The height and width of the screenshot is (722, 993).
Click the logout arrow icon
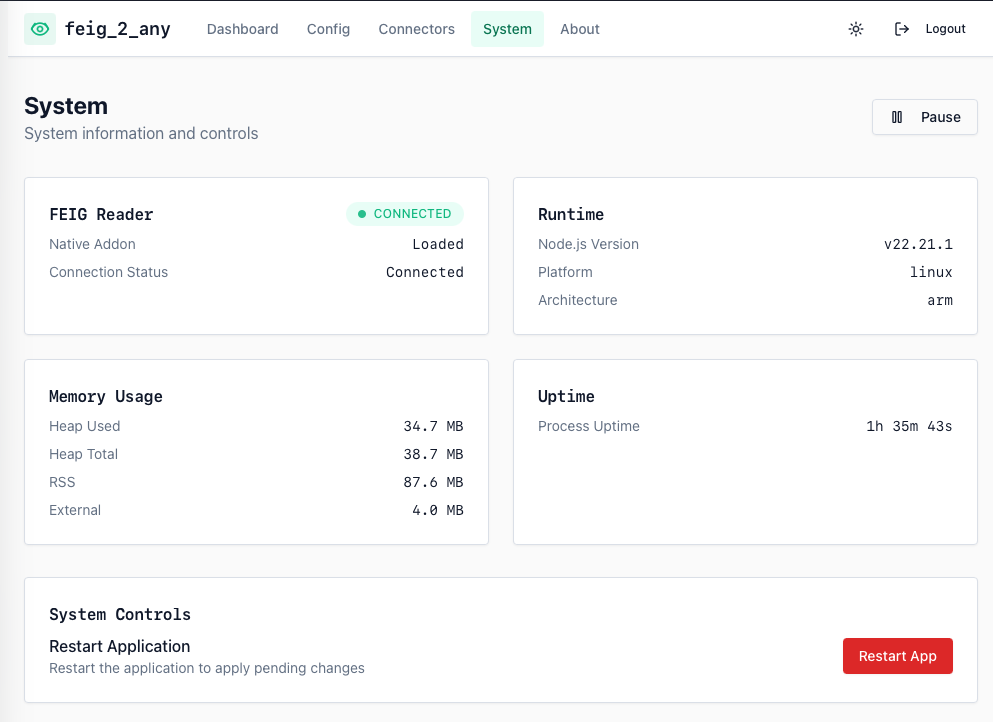pyautogui.click(x=902, y=29)
